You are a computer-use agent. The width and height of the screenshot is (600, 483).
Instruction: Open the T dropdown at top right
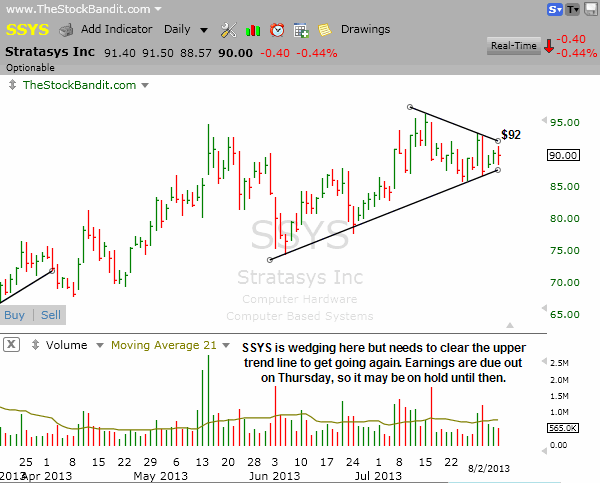tap(575, 10)
